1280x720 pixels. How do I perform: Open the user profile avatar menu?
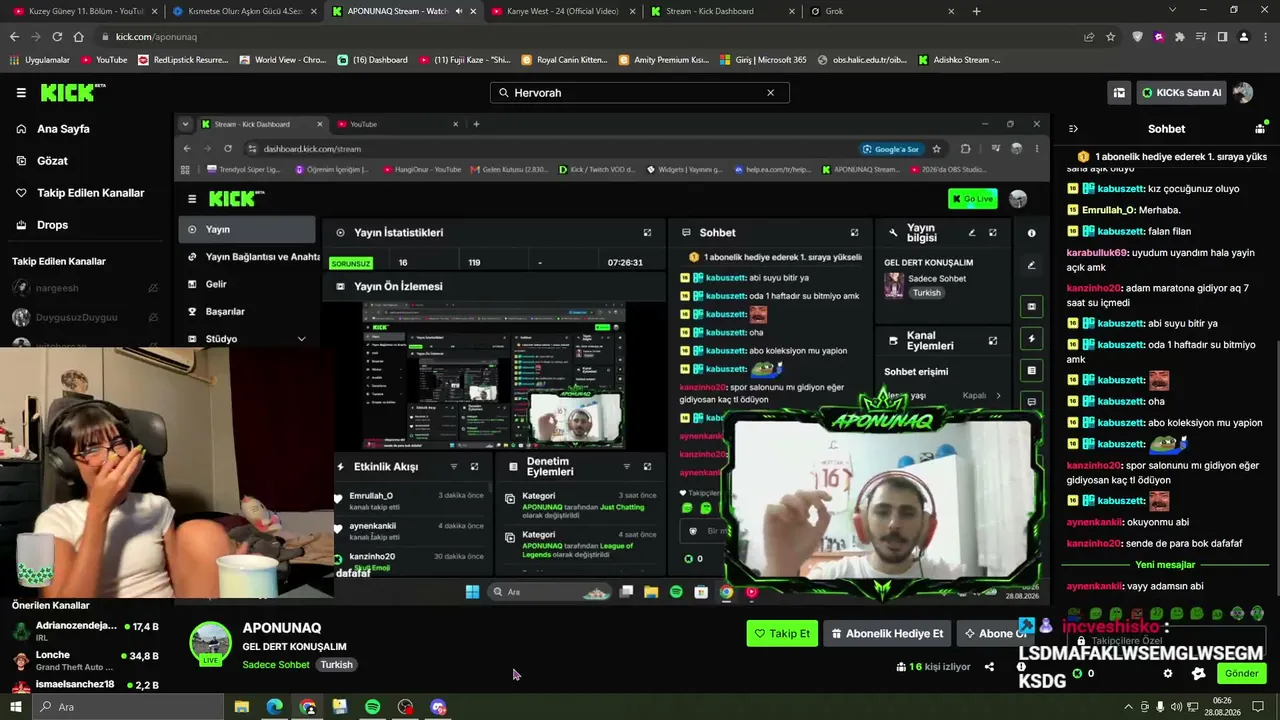(x=1243, y=93)
